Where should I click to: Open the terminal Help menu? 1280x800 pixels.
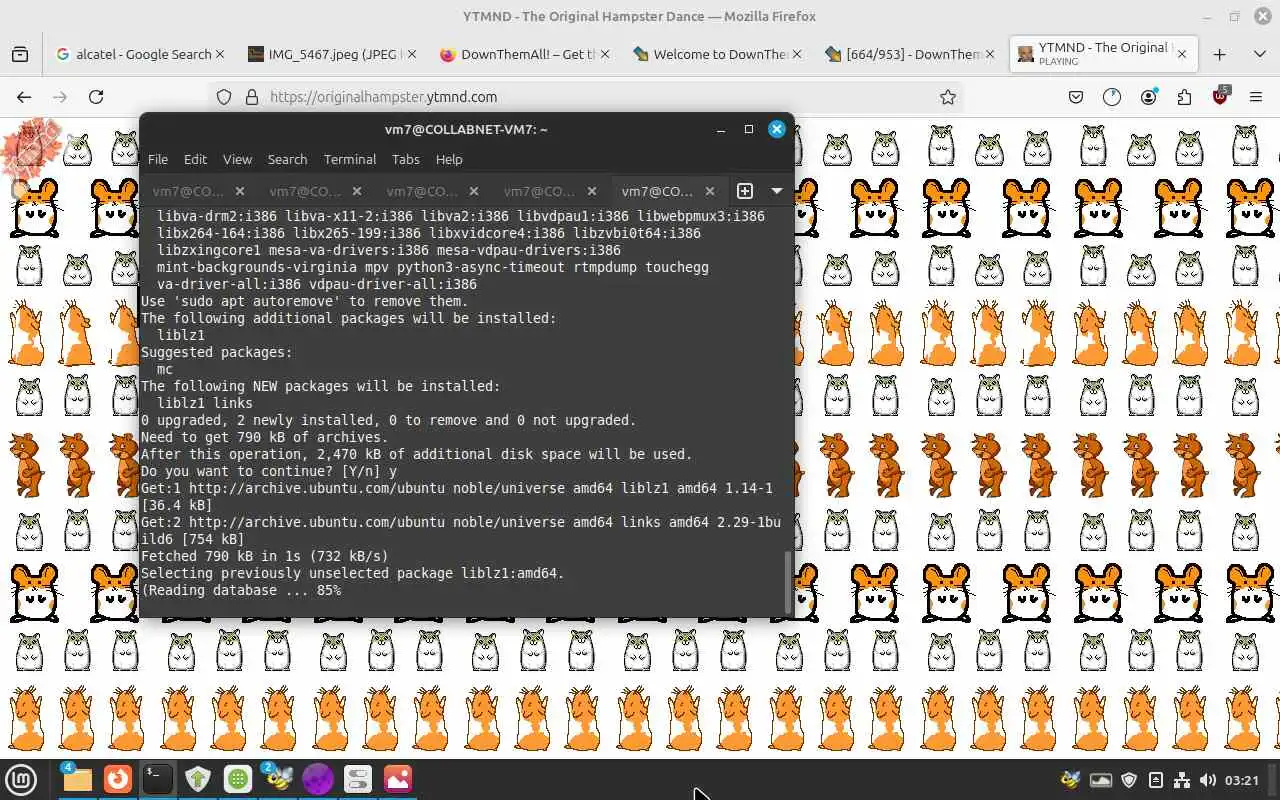[449, 159]
